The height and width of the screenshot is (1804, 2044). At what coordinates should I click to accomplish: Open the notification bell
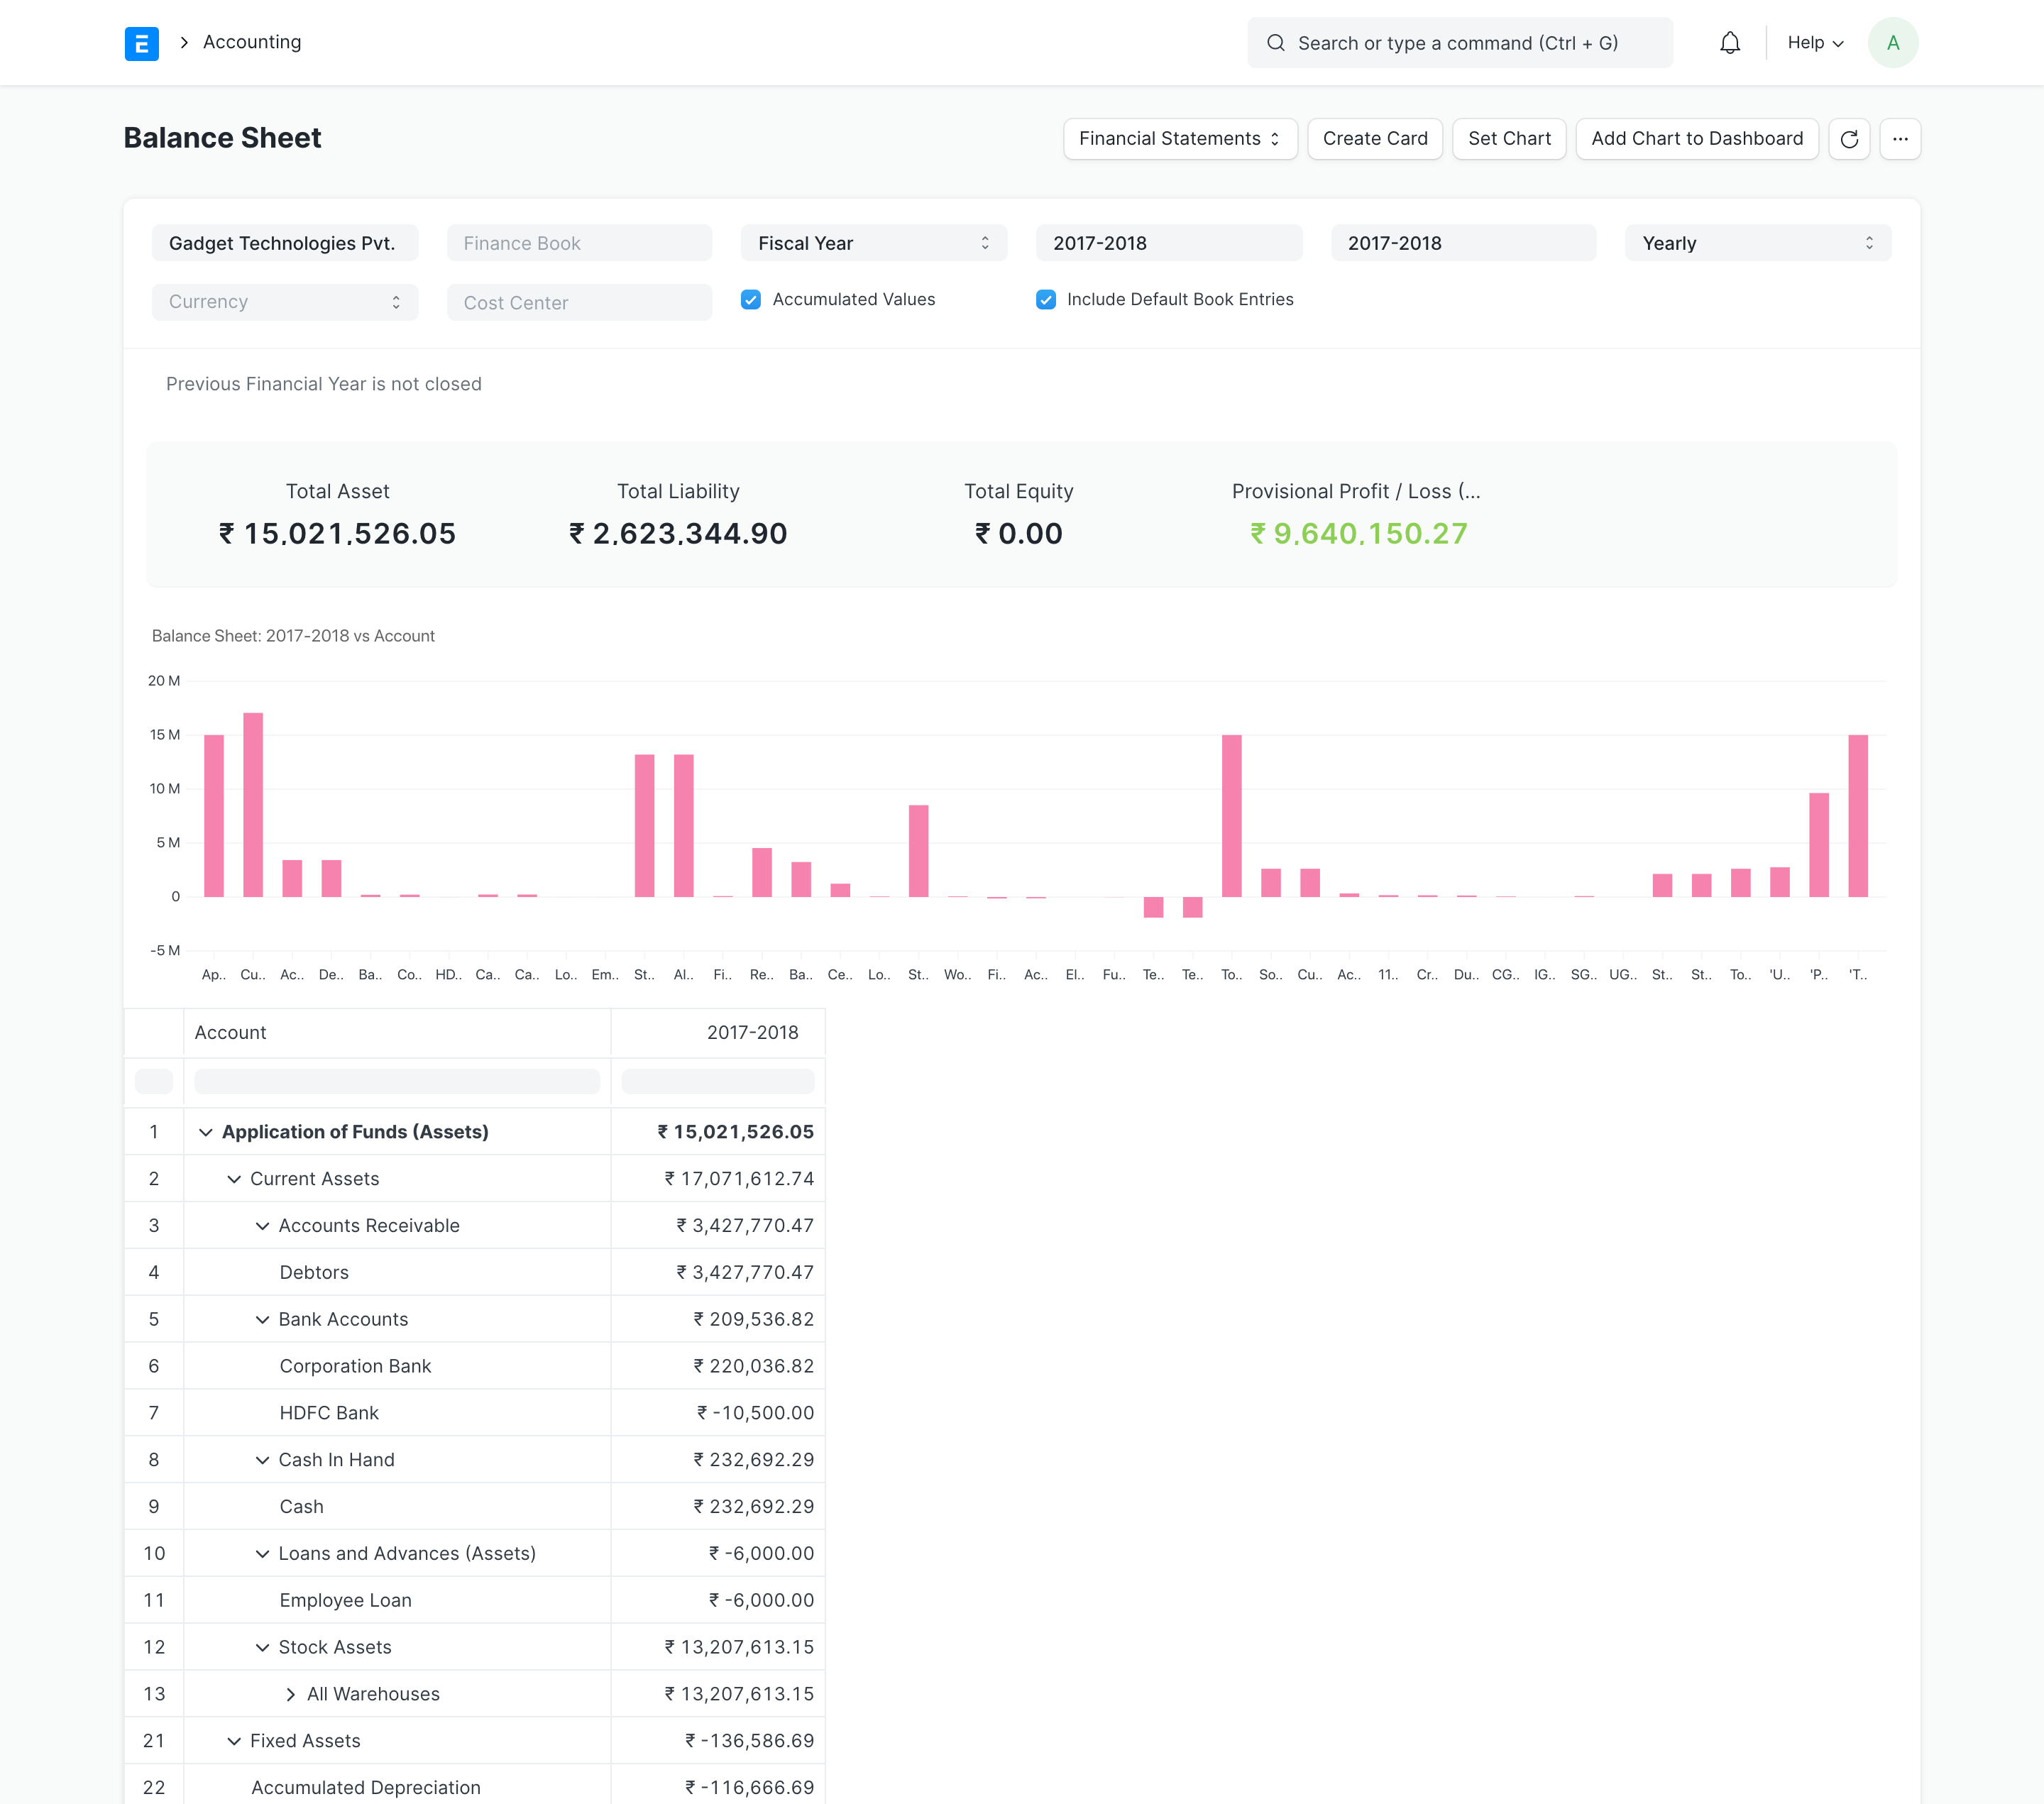point(1729,42)
